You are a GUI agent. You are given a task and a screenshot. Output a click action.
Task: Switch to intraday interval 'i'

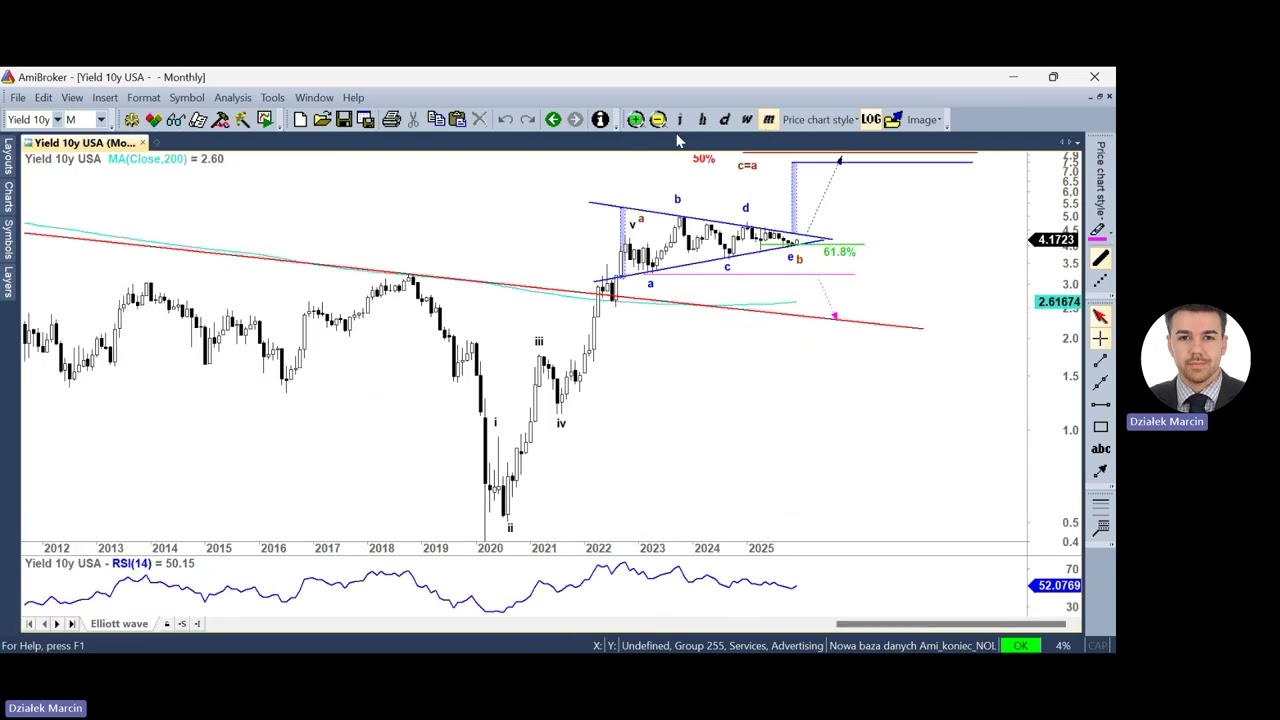tap(680, 120)
